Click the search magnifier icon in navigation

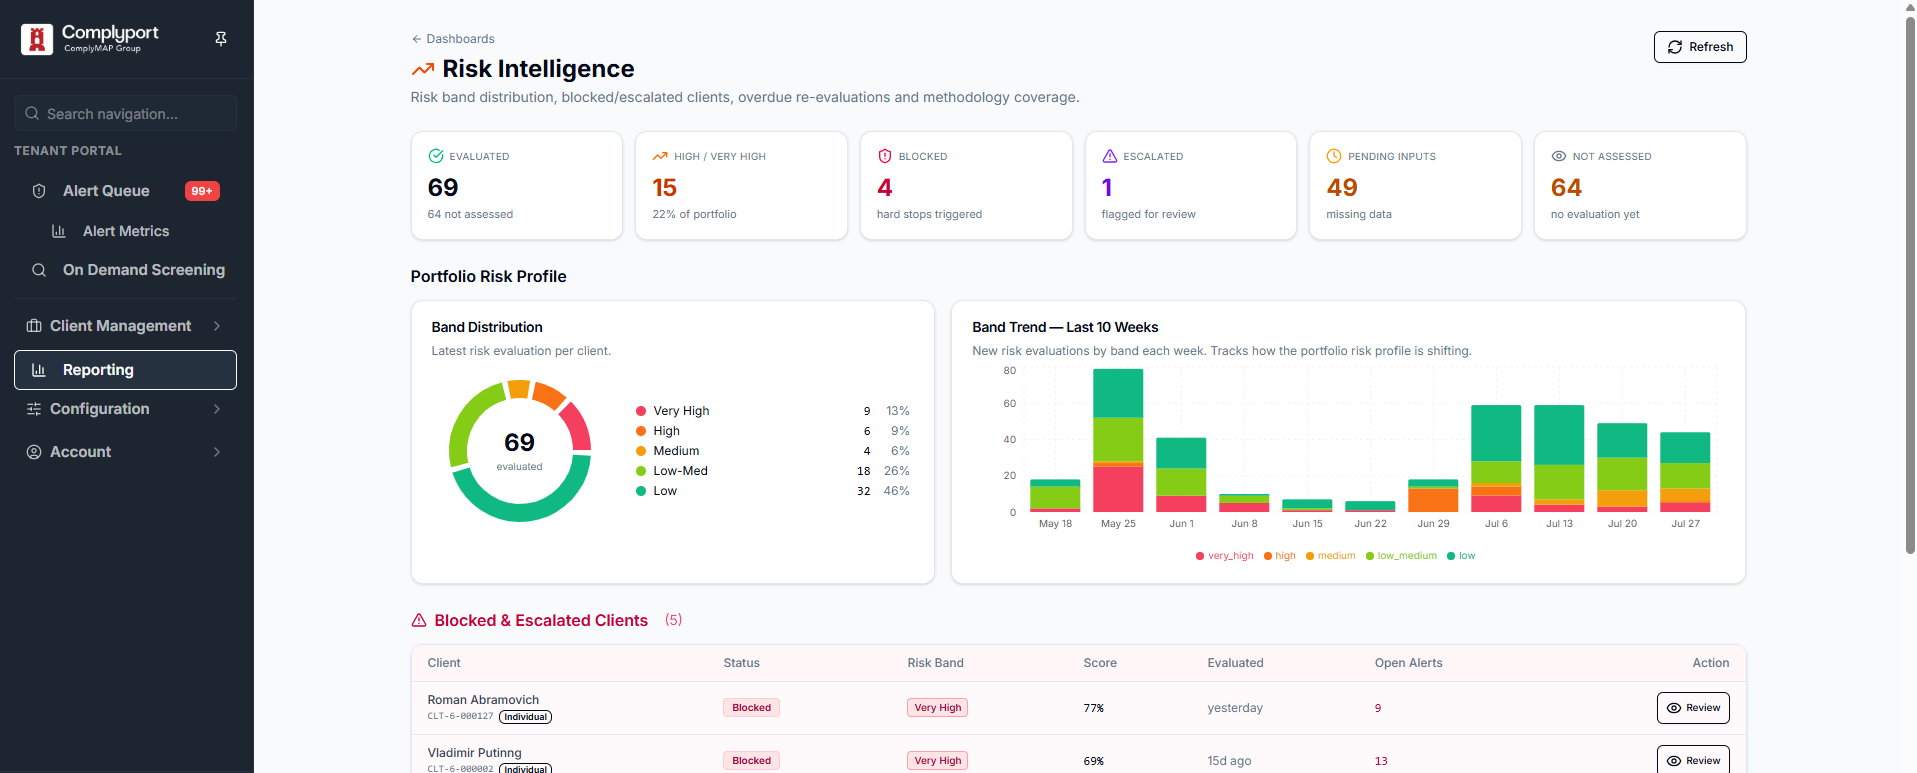tap(32, 113)
